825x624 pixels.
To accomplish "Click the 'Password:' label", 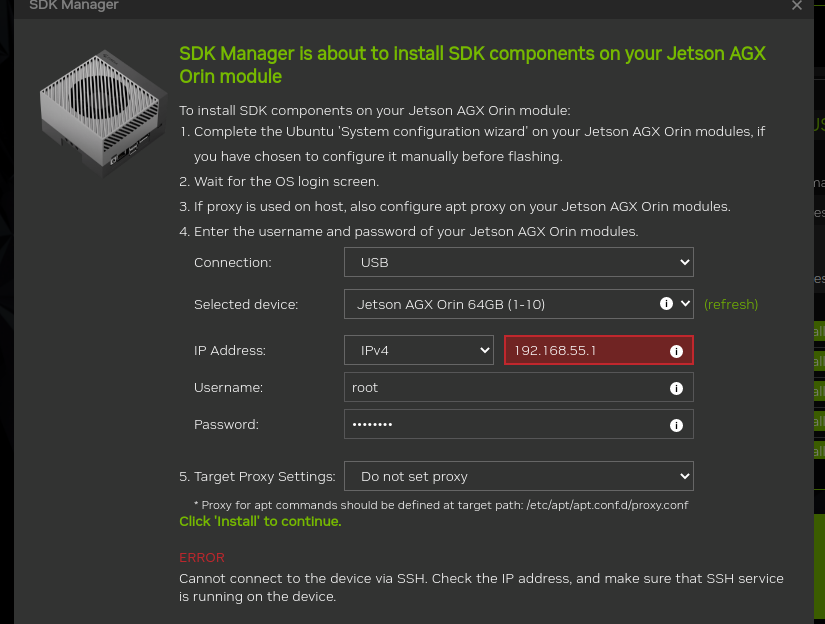I will point(226,425).
